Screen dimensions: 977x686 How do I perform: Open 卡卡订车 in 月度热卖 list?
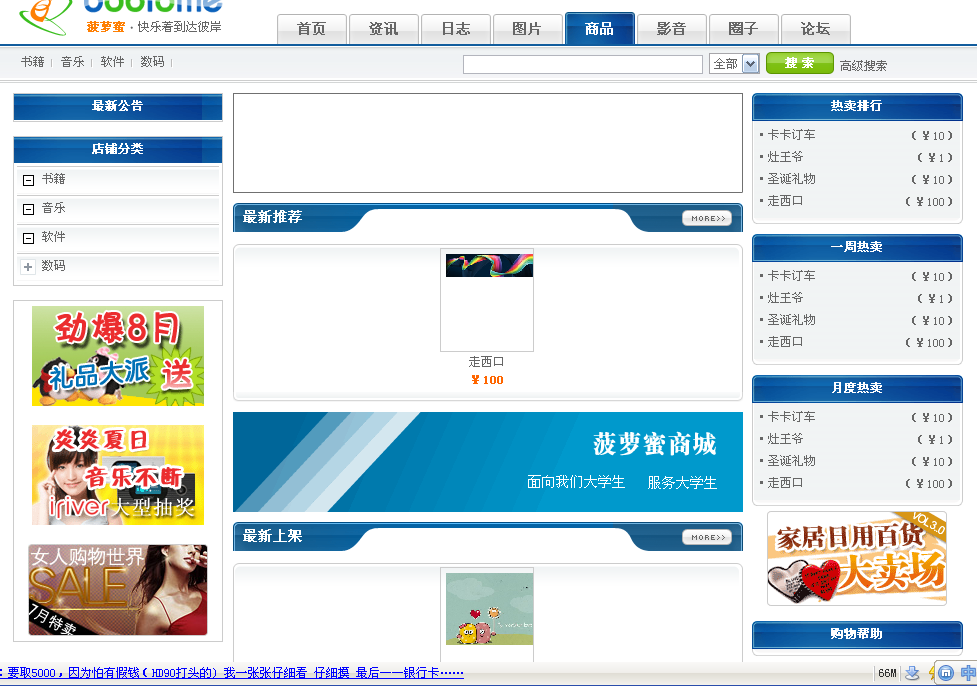coord(791,417)
